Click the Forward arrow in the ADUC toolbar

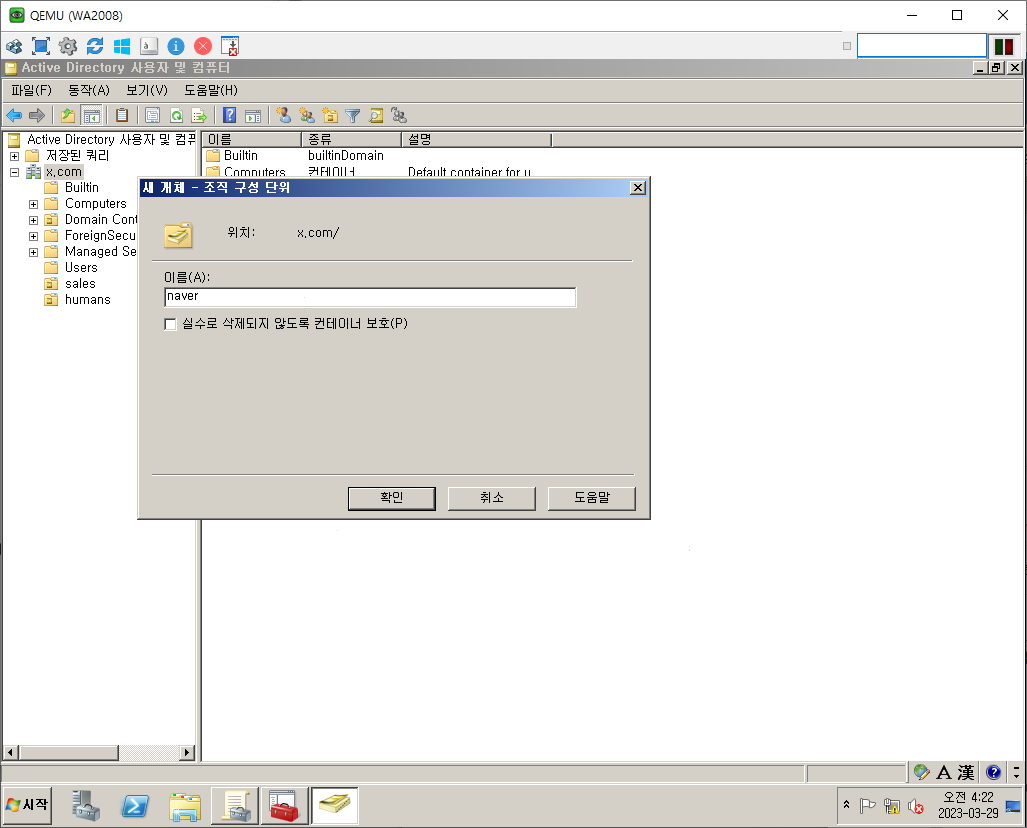[37, 116]
